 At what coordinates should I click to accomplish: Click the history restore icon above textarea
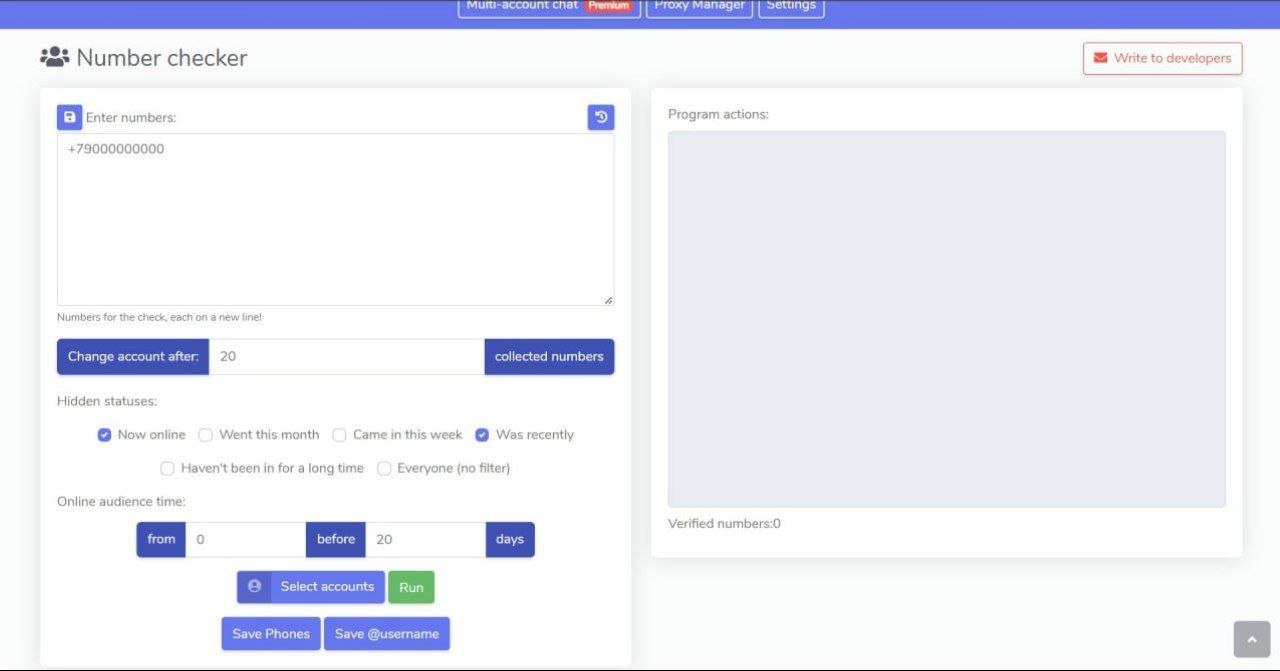(x=601, y=117)
